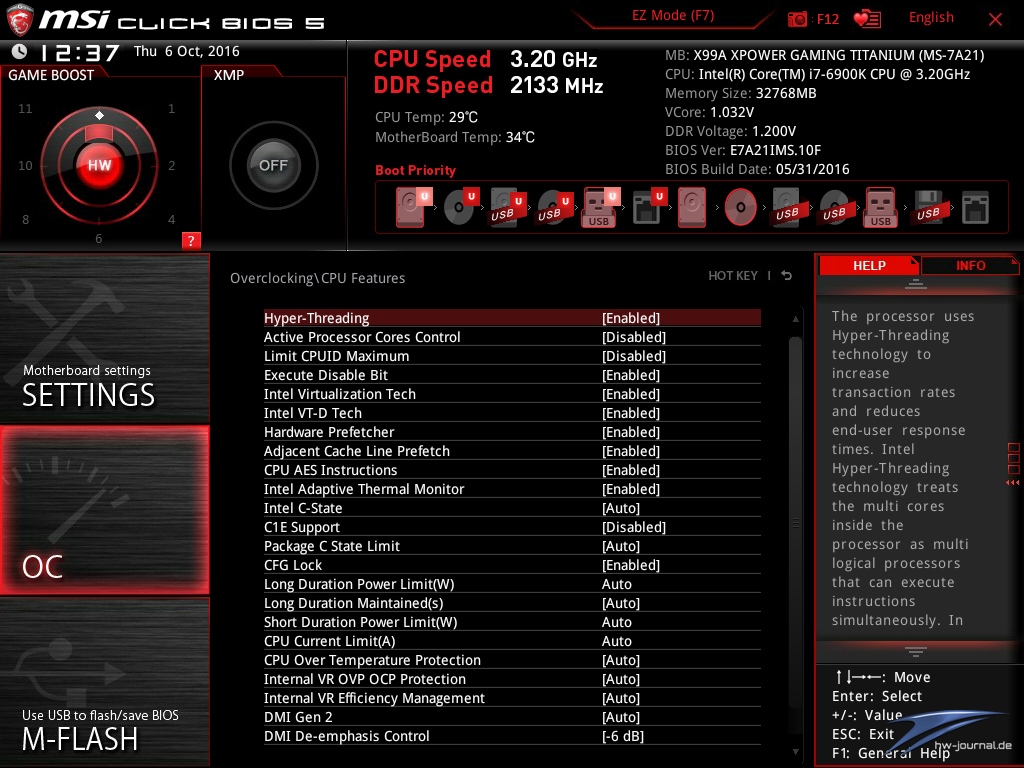1024x768 pixels.
Task: Open the favorites heart icon
Action: click(x=867, y=19)
